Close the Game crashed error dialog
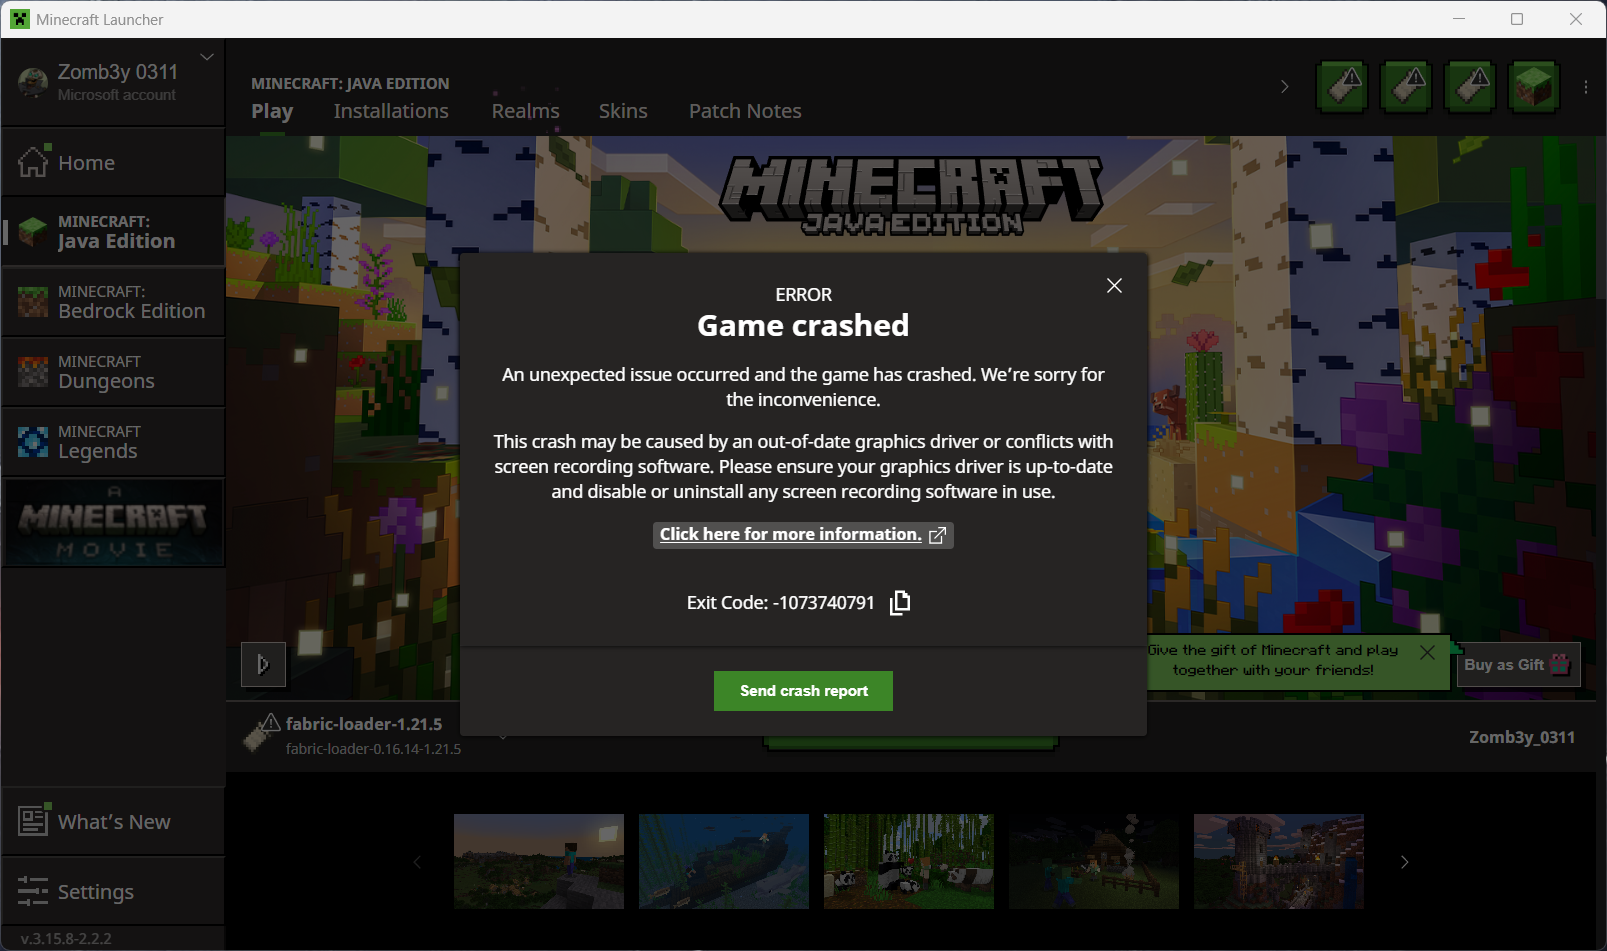 [x=1114, y=286]
